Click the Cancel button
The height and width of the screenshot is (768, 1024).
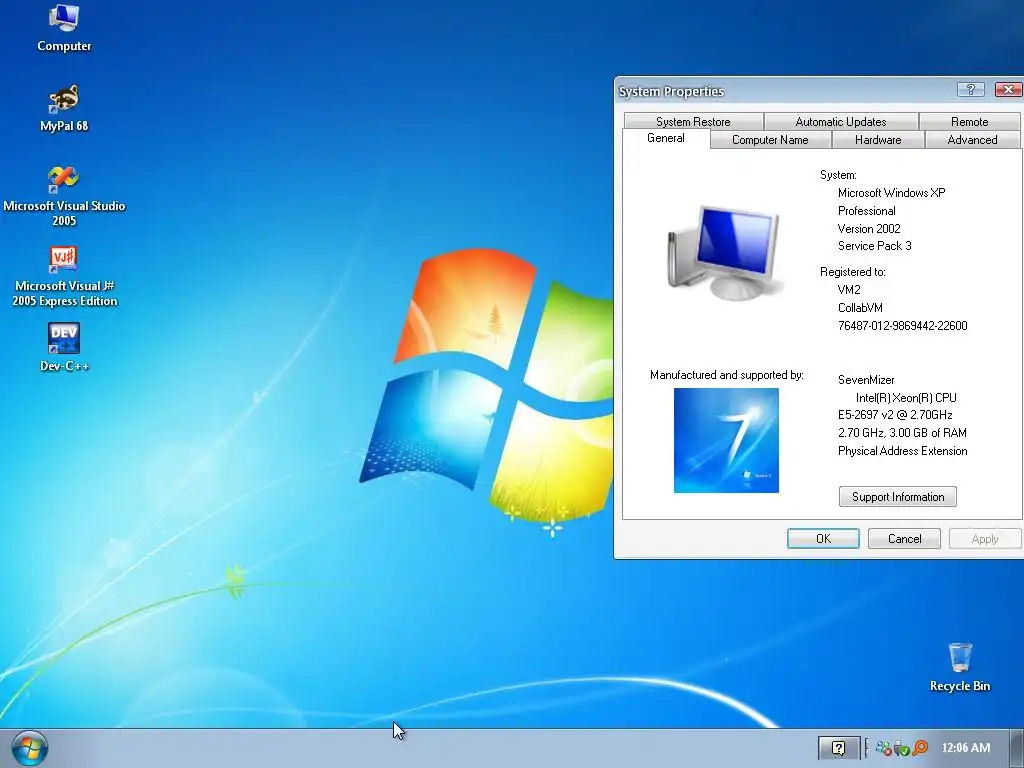click(x=904, y=539)
